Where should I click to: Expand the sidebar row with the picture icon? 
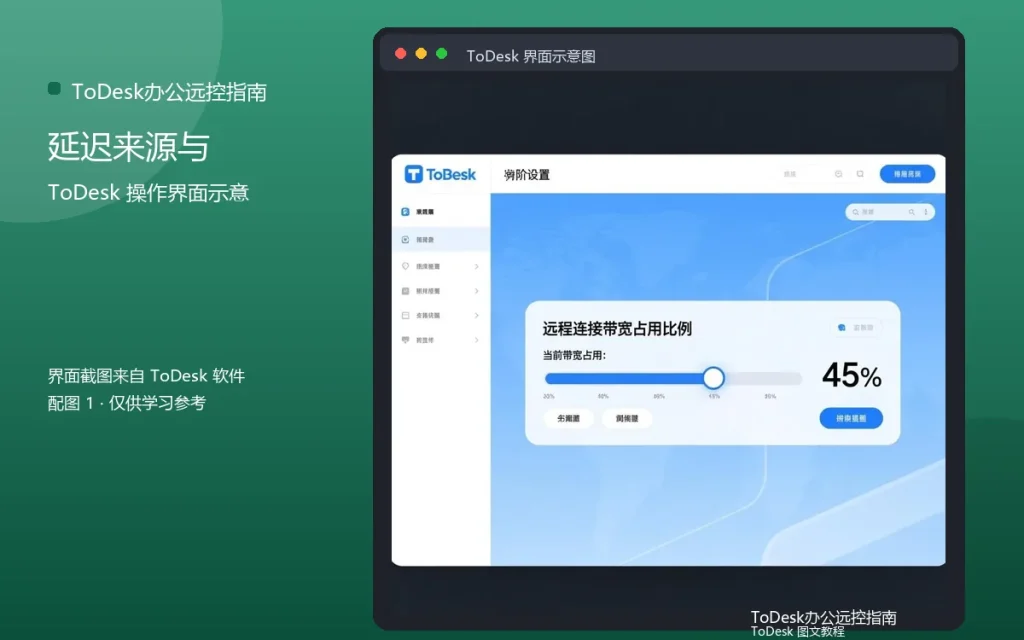point(477,291)
